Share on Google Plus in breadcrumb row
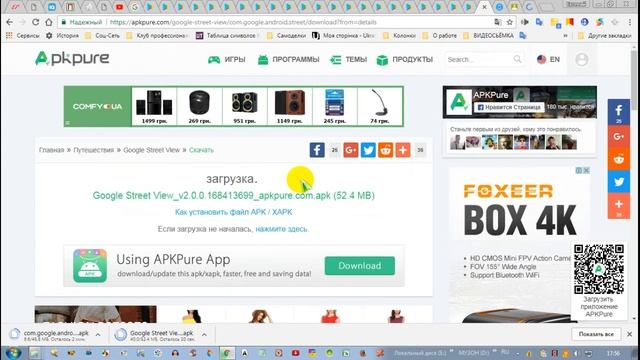 351,150
